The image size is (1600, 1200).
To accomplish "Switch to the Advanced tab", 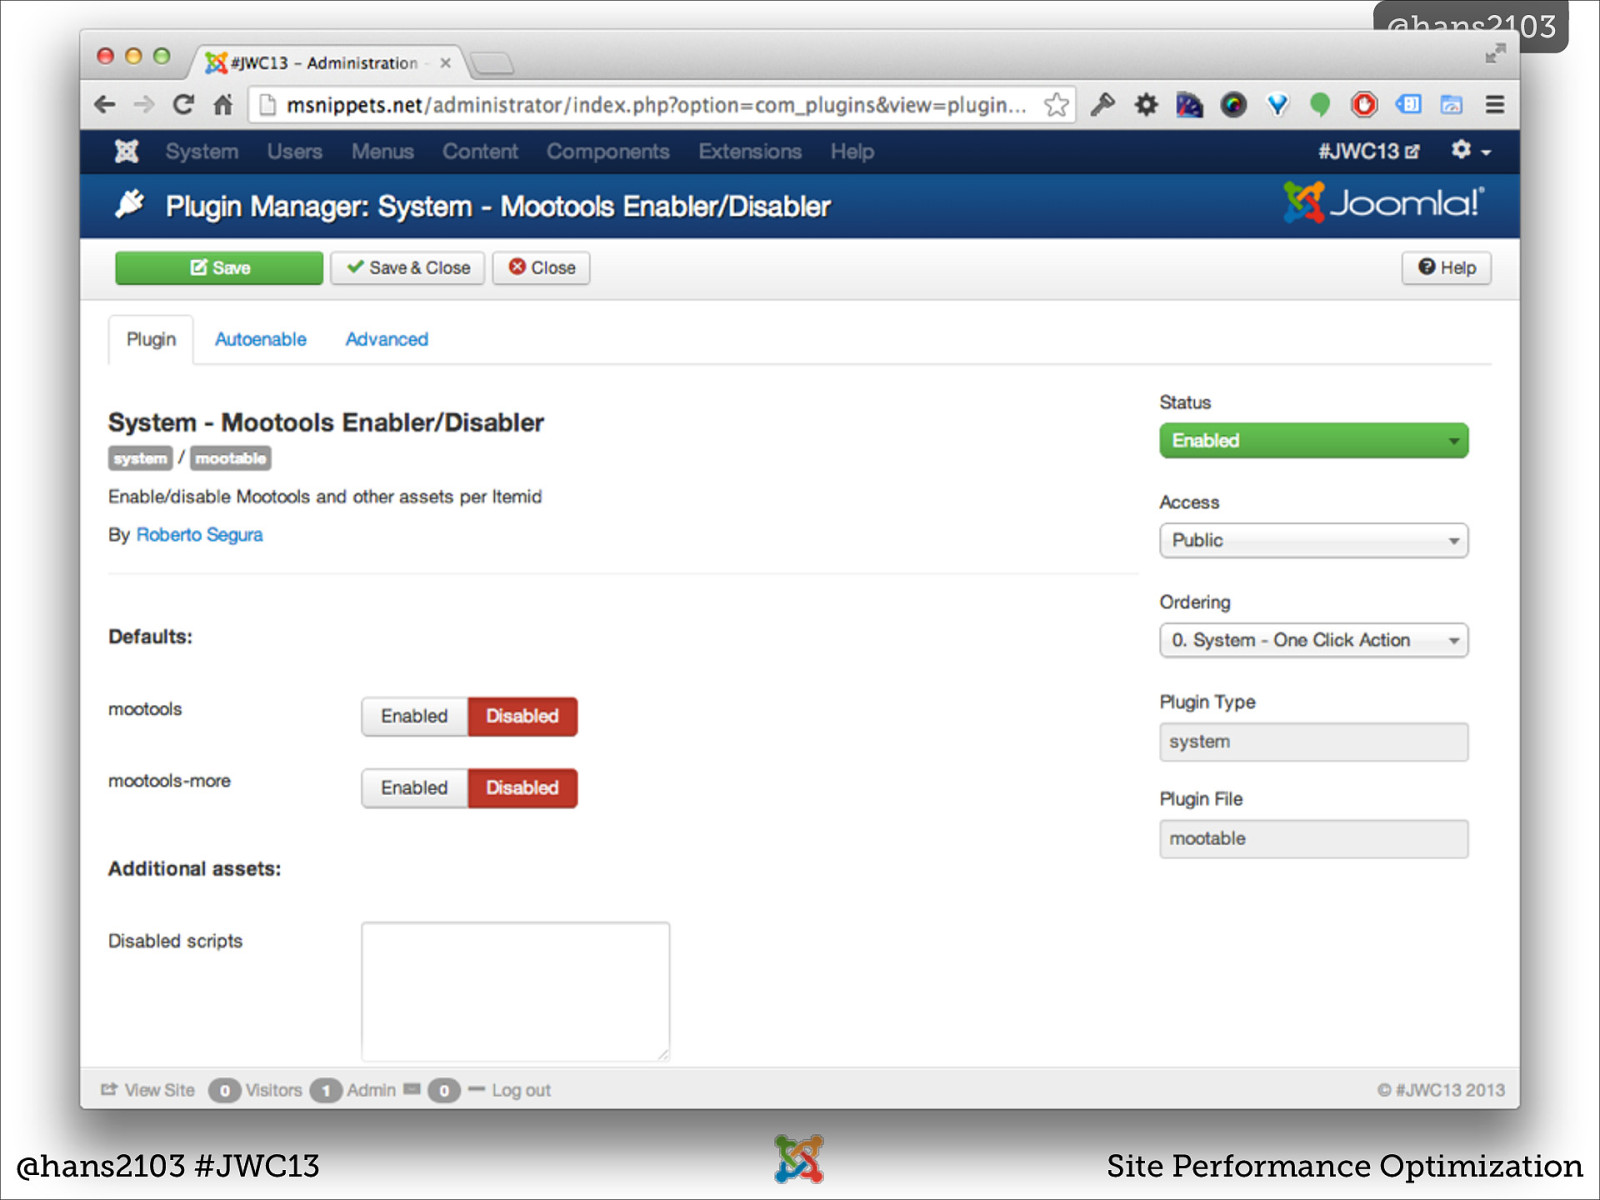I will 387,339.
